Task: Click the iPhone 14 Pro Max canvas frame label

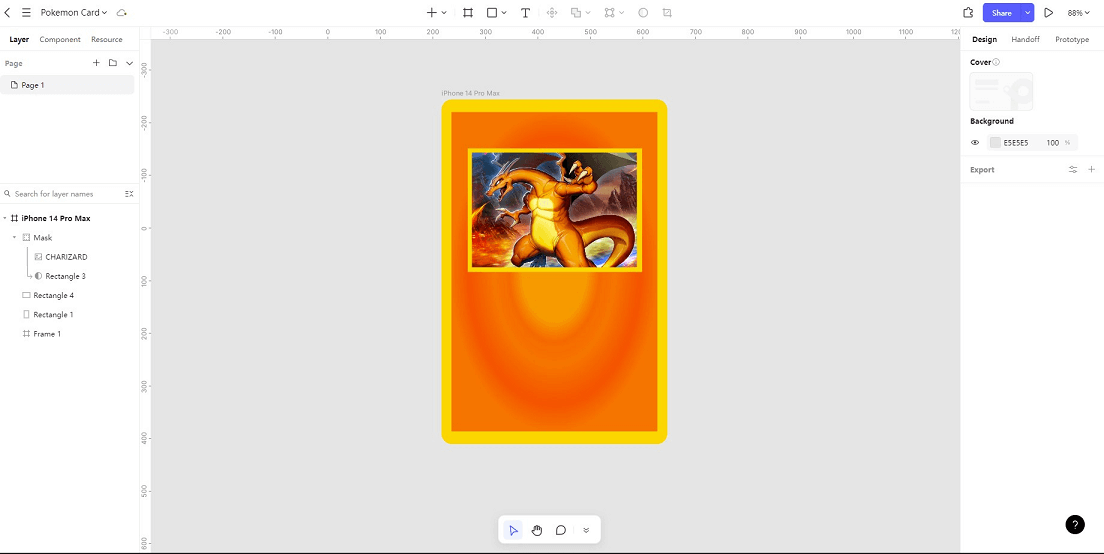Action: pos(470,93)
